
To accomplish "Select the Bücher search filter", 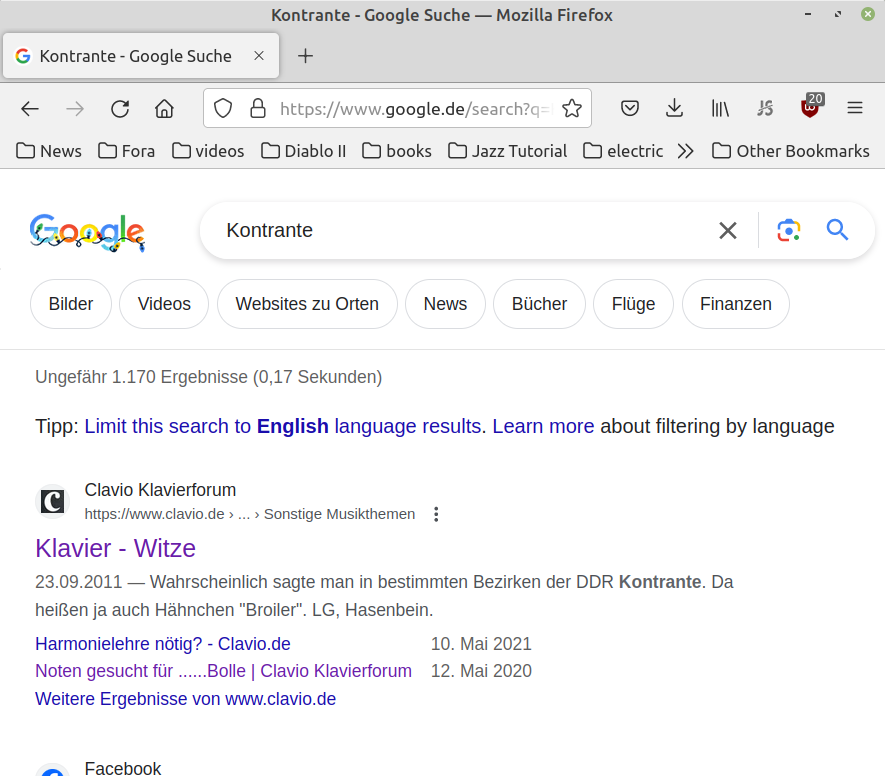I will [x=539, y=304].
